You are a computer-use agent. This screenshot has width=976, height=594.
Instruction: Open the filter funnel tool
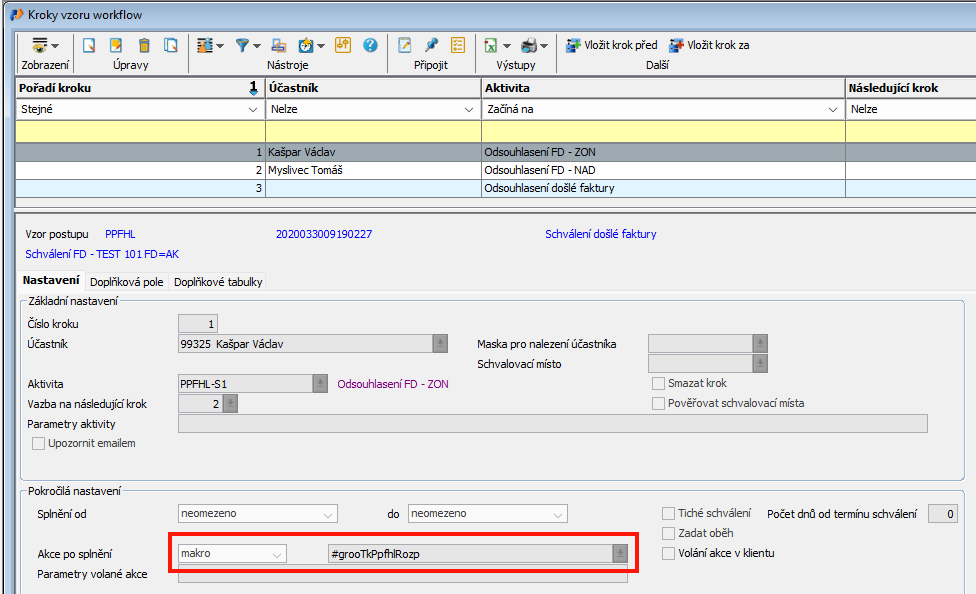point(242,46)
